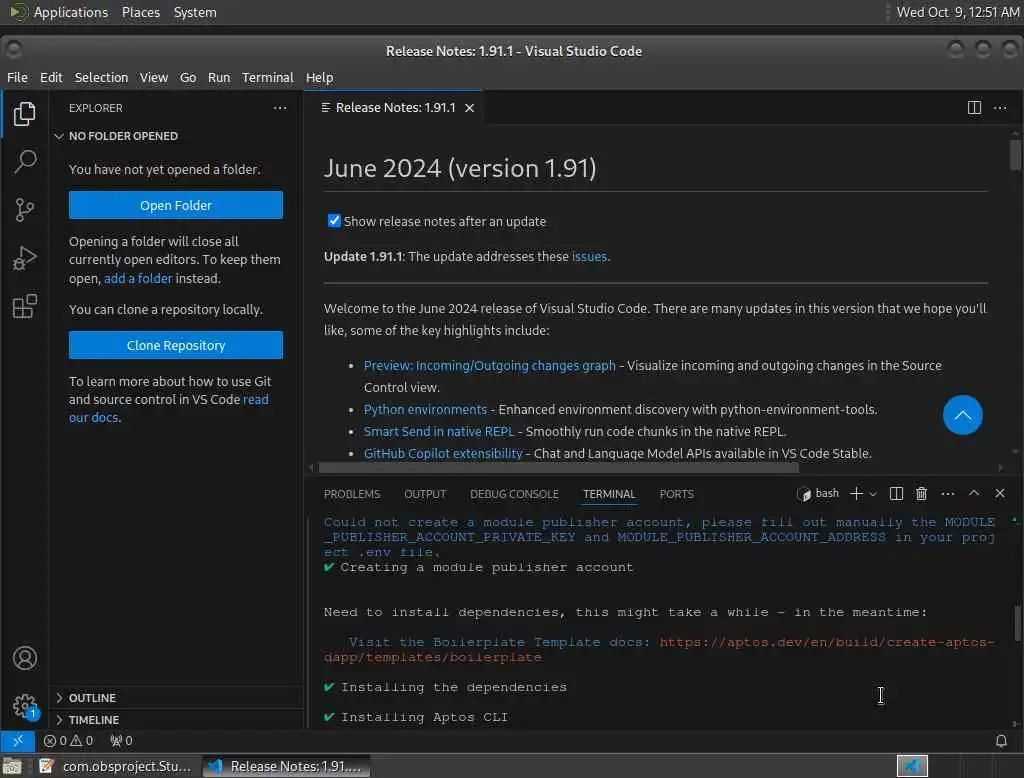The image size is (1024, 778).
Task: Open the Accounts icon in activity bar
Action: tap(24, 658)
